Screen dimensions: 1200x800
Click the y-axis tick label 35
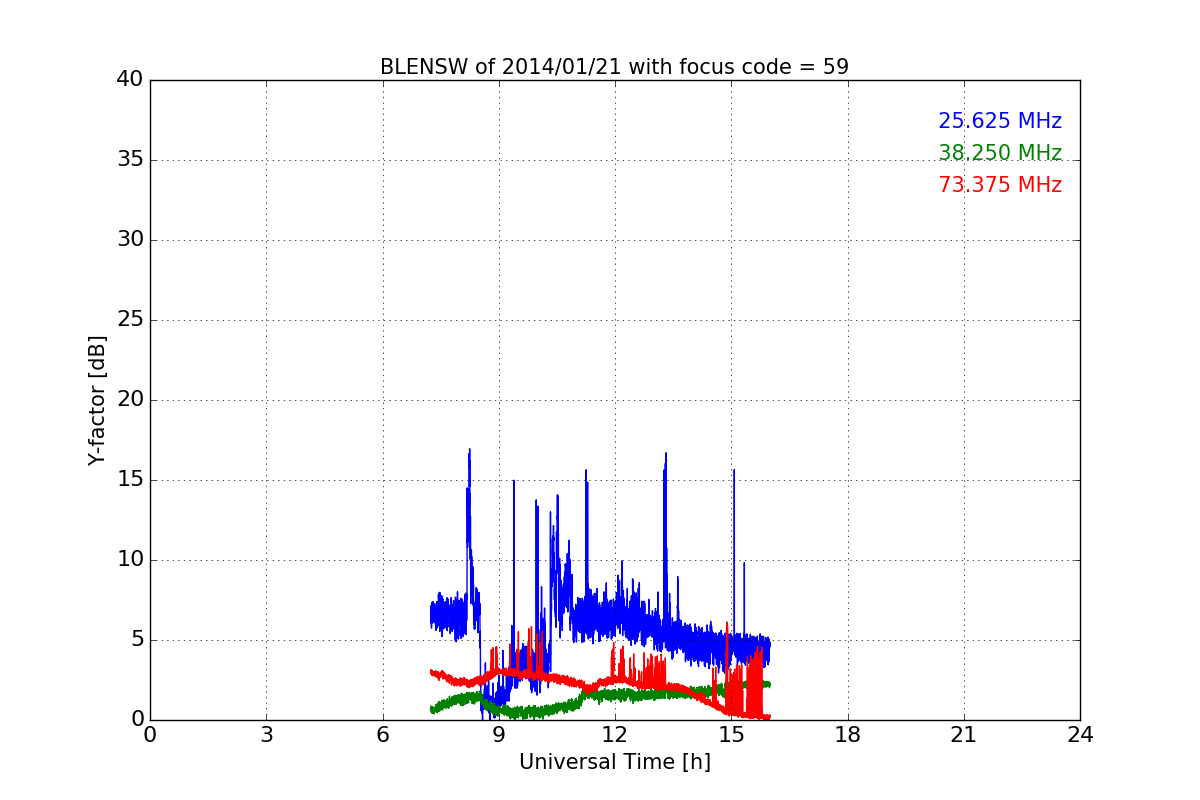pyautogui.click(x=130, y=160)
